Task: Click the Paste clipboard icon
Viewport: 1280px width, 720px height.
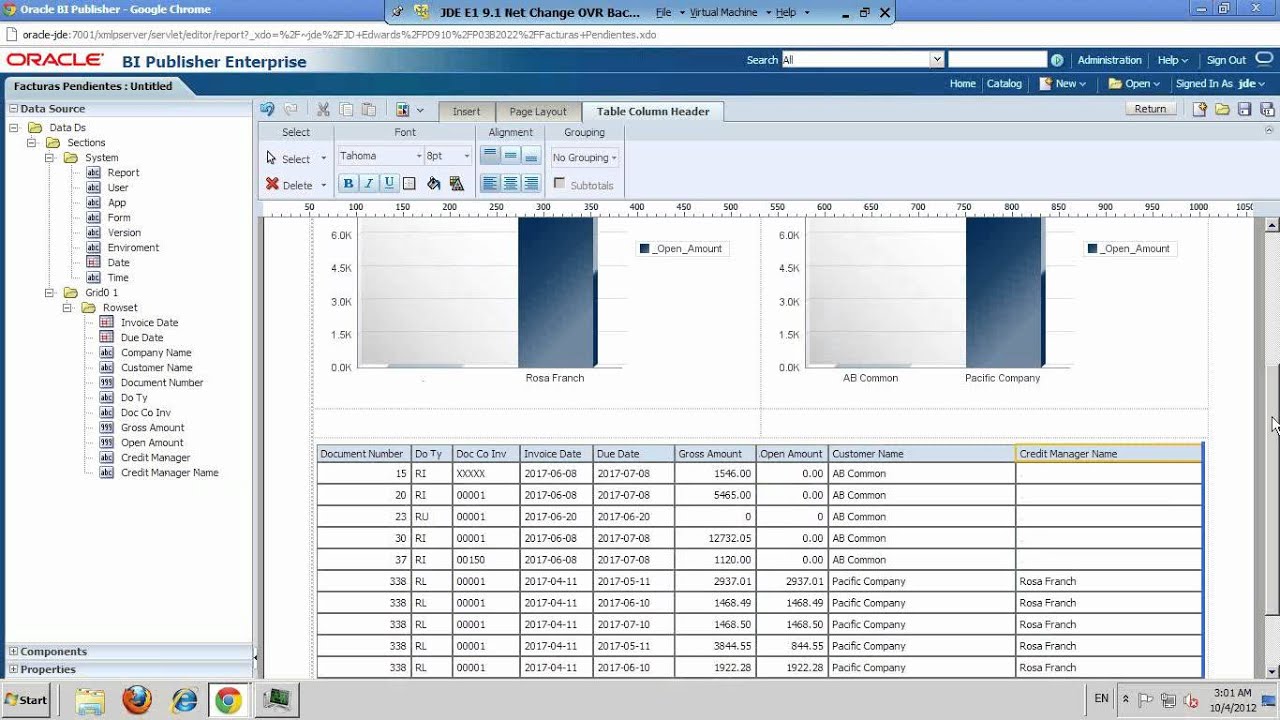Action: [x=368, y=110]
